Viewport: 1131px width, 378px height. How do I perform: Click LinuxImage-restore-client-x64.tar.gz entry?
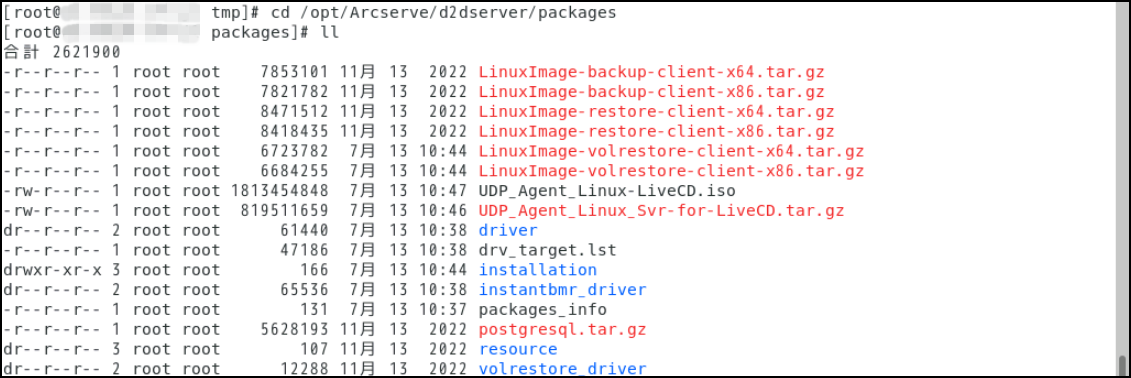[x=656, y=112]
